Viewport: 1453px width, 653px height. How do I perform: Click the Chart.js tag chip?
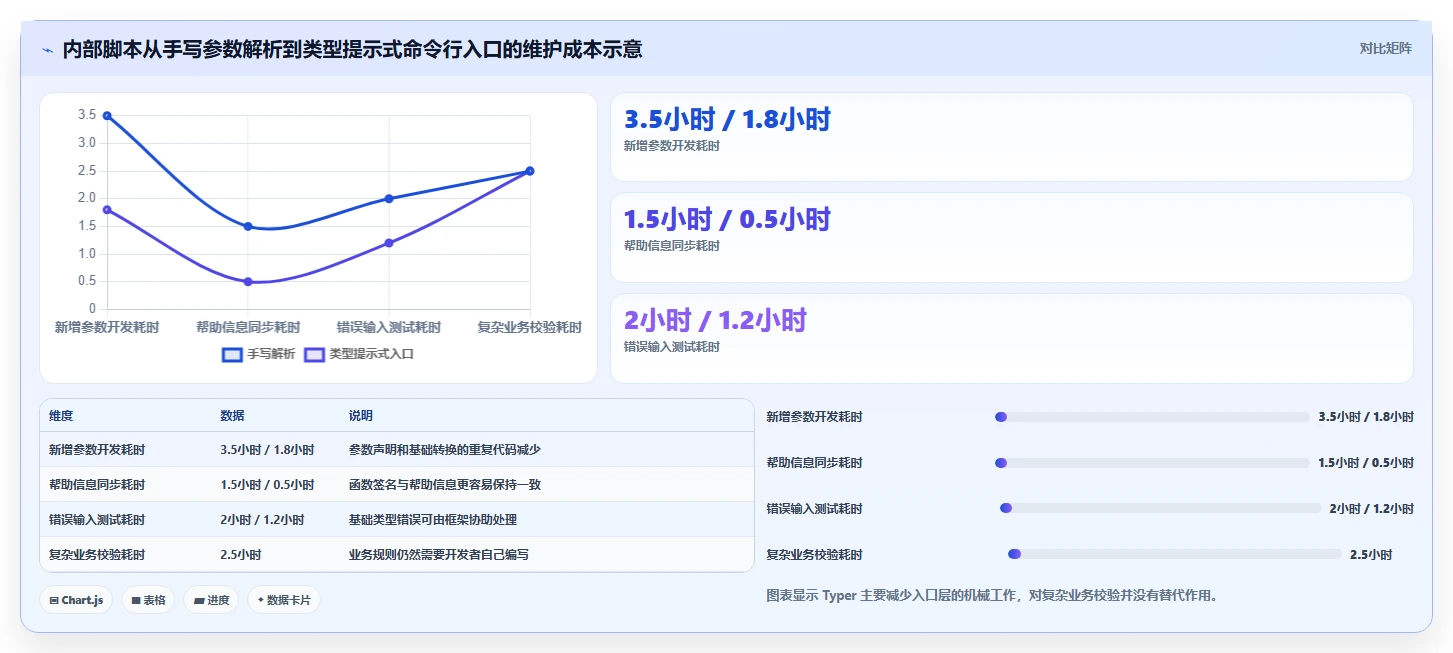click(x=77, y=600)
